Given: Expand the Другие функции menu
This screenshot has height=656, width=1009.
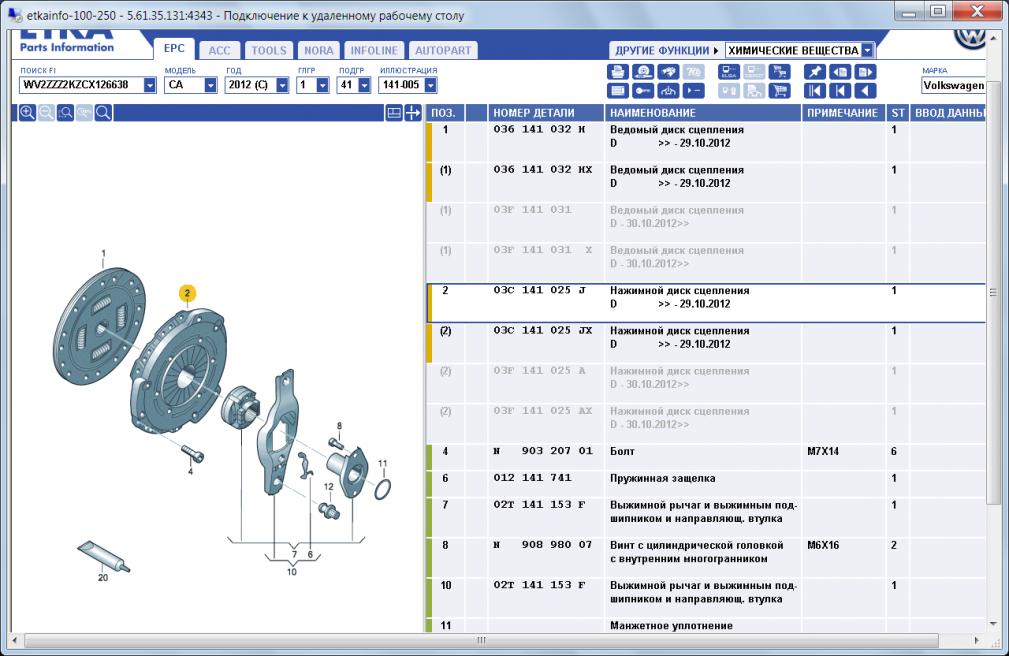Looking at the screenshot, I should pyautogui.click(x=666, y=50).
